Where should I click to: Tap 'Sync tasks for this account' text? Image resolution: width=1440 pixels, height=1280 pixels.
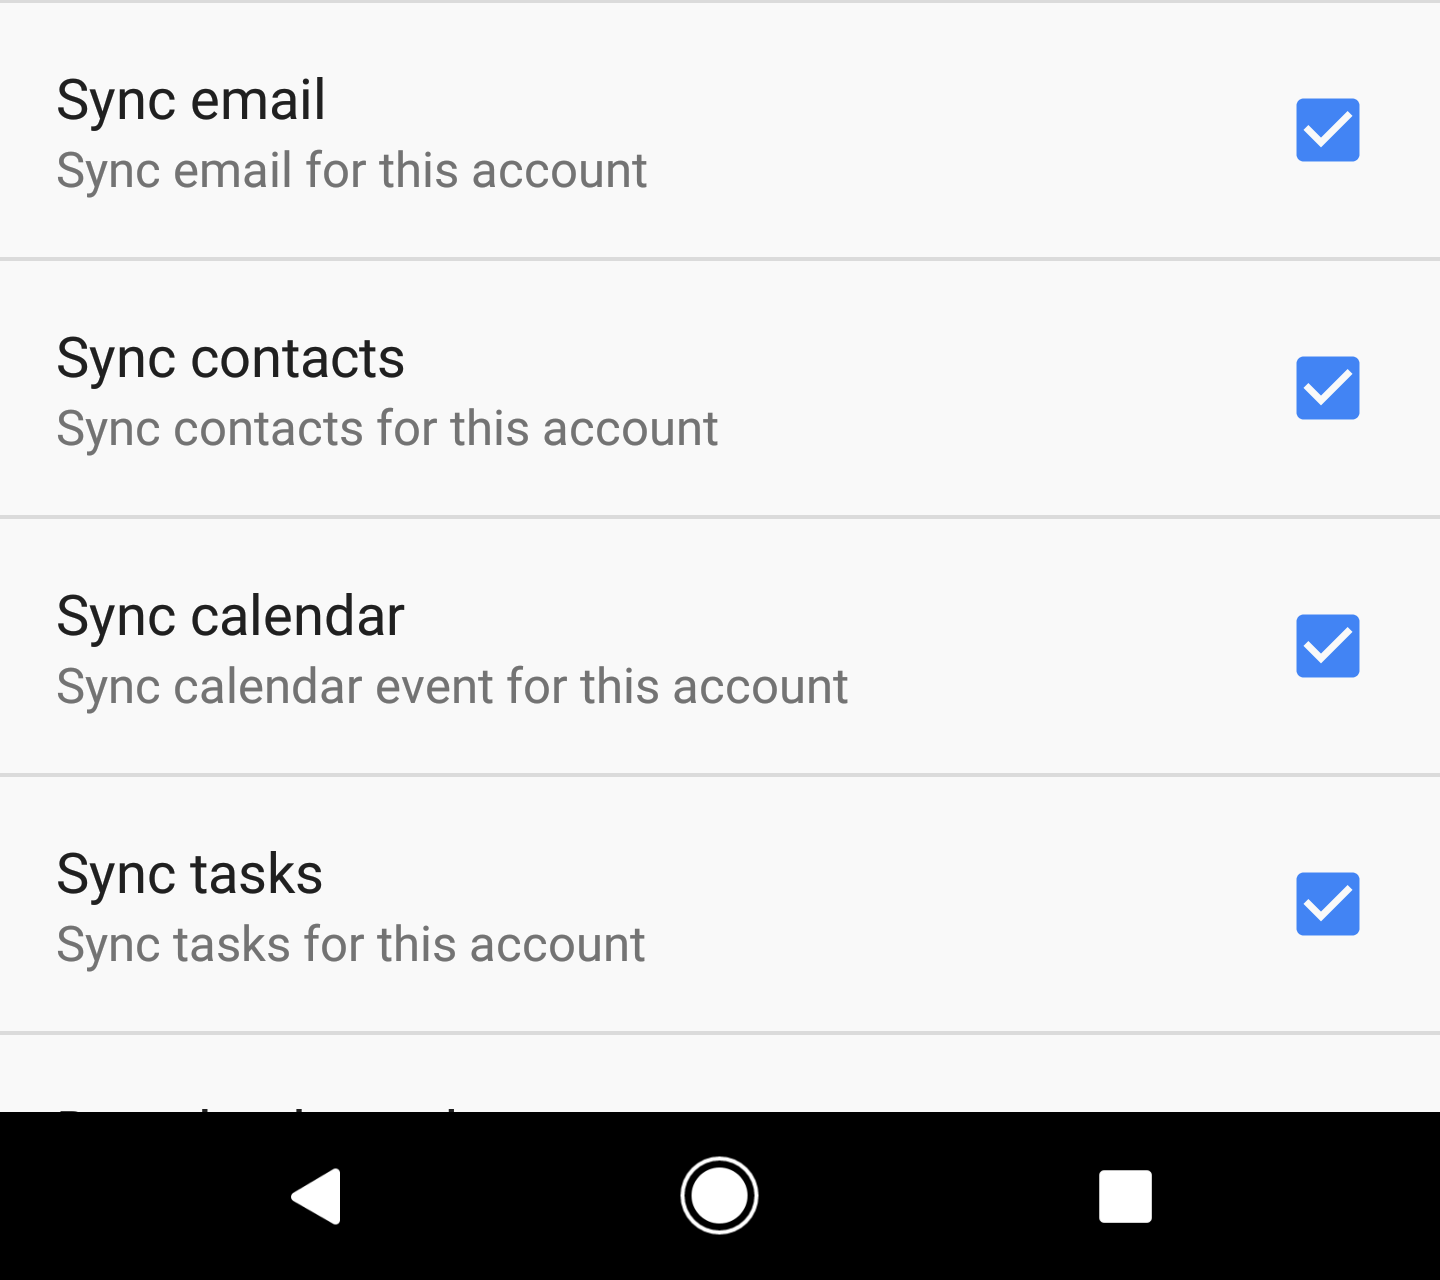coord(351,945)
